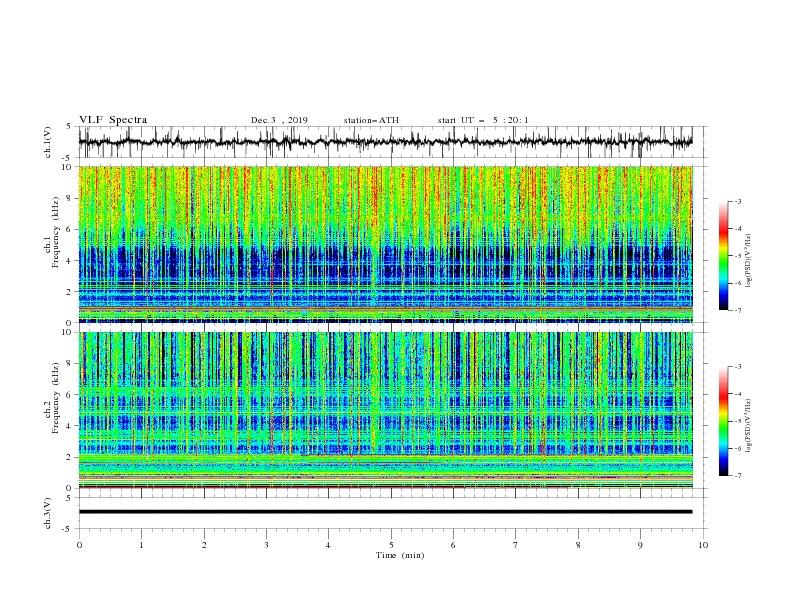The height and width of the screenshot is (612, 792).
Task: Select the "start UT = 5 :20: 1" text
Action: (x=483, y=120)
